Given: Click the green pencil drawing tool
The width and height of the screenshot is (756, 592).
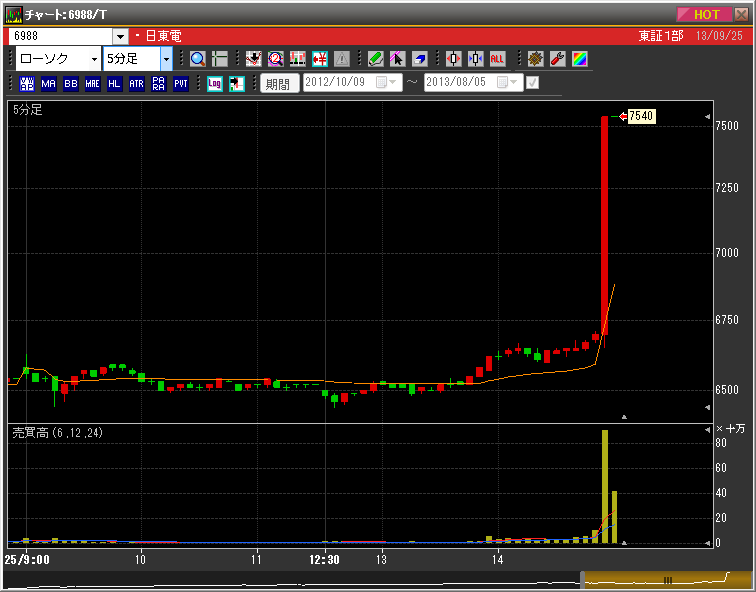Looking at the screenshot, I should (375, 59).
